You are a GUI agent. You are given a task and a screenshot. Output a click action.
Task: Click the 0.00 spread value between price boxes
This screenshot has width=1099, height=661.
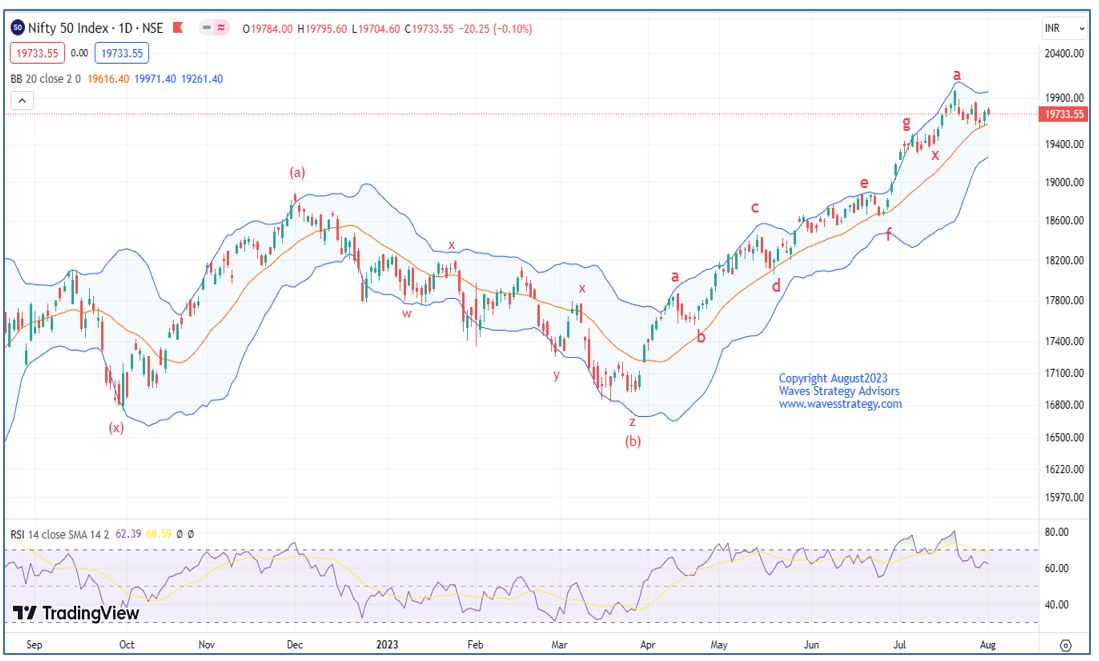[80, 53]
